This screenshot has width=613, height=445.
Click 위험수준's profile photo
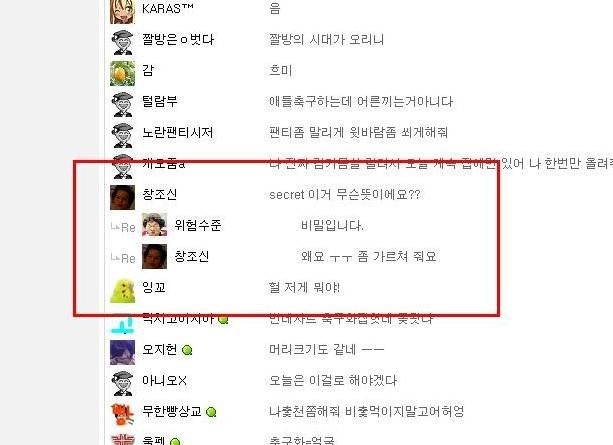tap(154, 225)
